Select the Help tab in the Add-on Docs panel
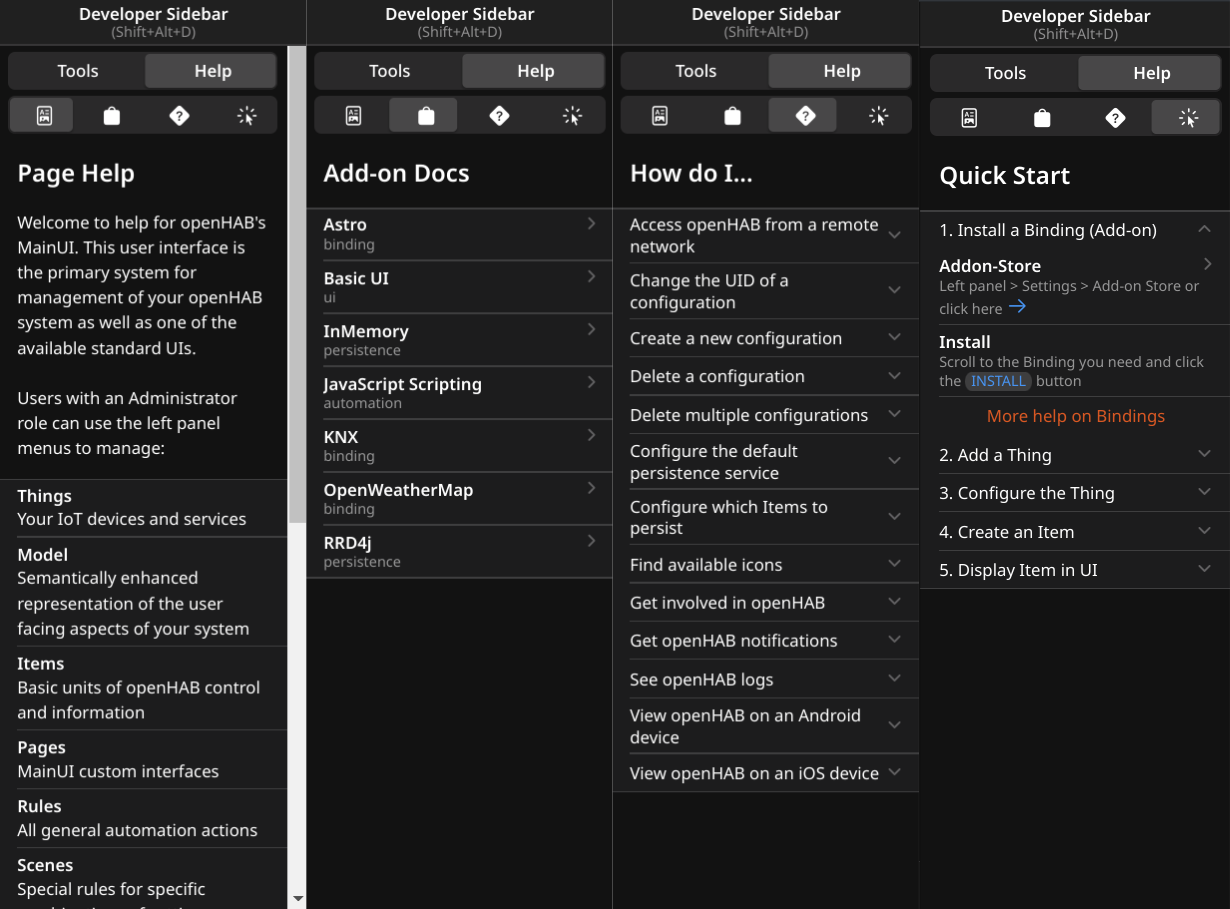Screen dimensions: 1230x909 click(x=535, y=71)
